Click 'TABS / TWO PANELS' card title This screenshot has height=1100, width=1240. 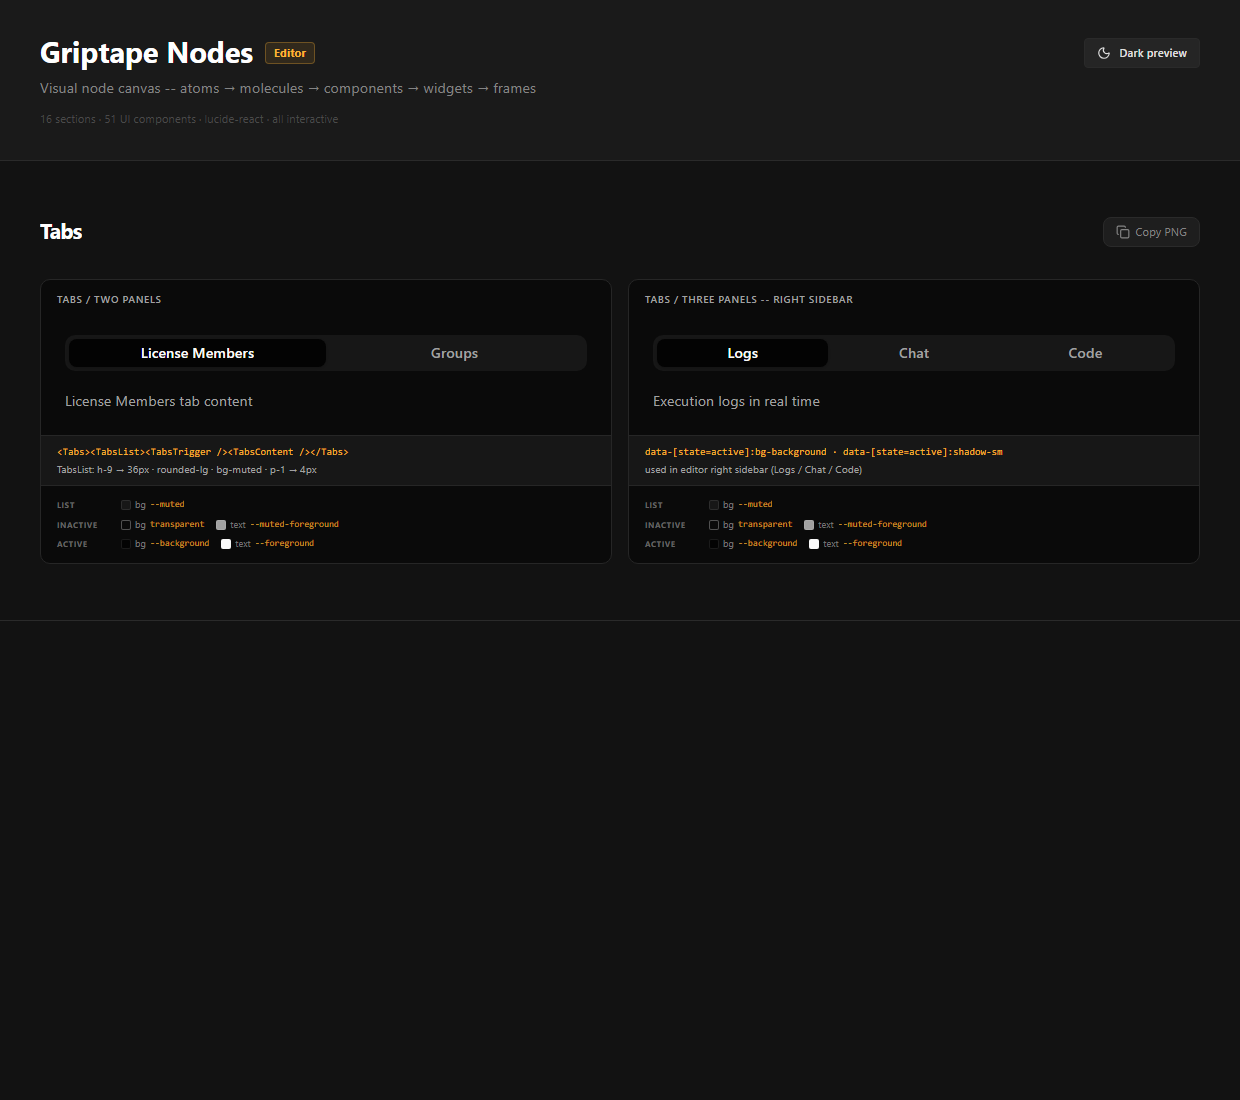(109, 300)
